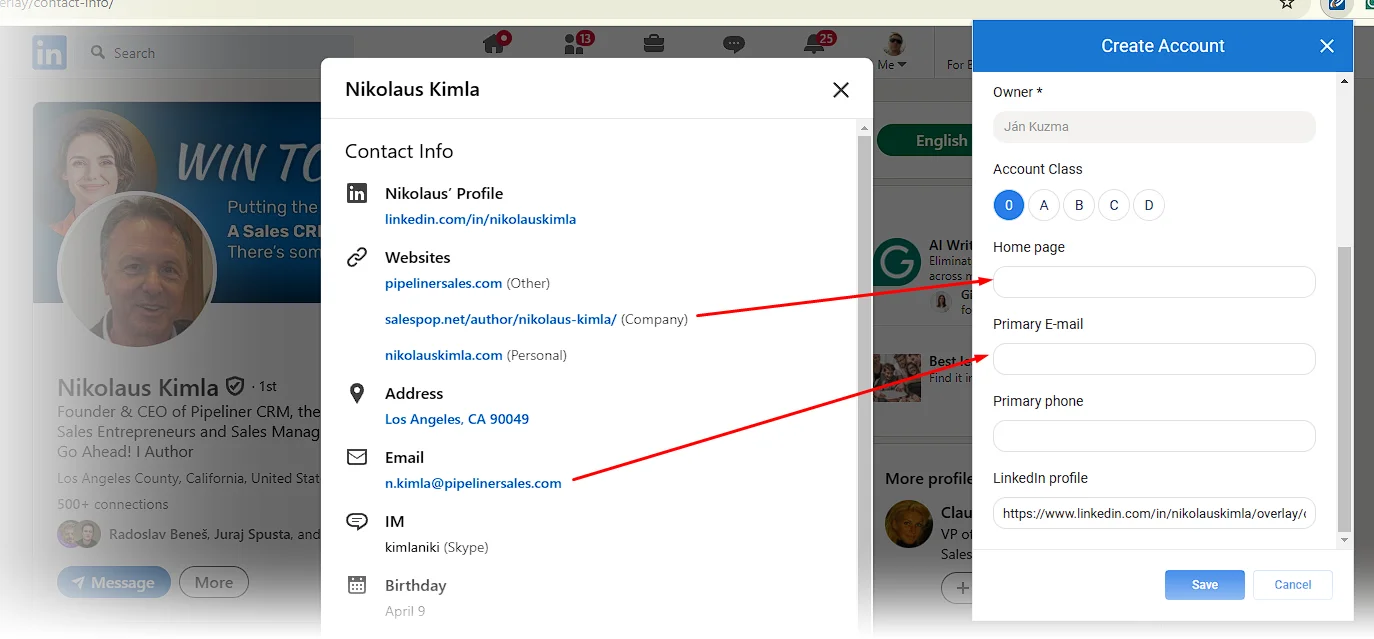1374x639 pixels.
Task: Close the Create Account panel
Action: point(1327,46)
